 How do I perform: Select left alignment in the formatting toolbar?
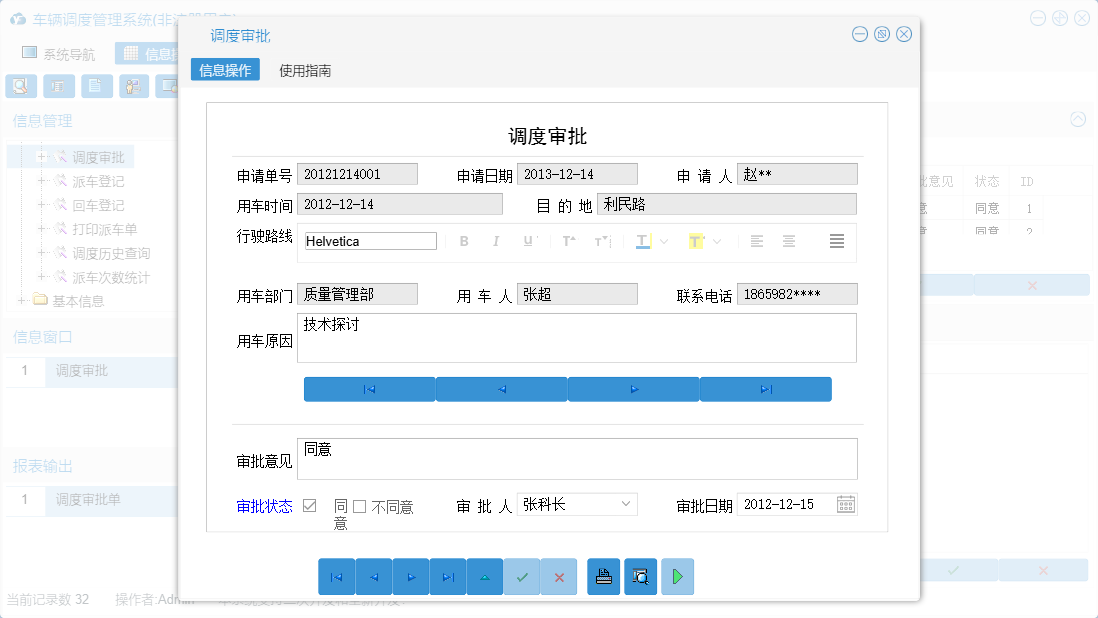coord(757,241)
